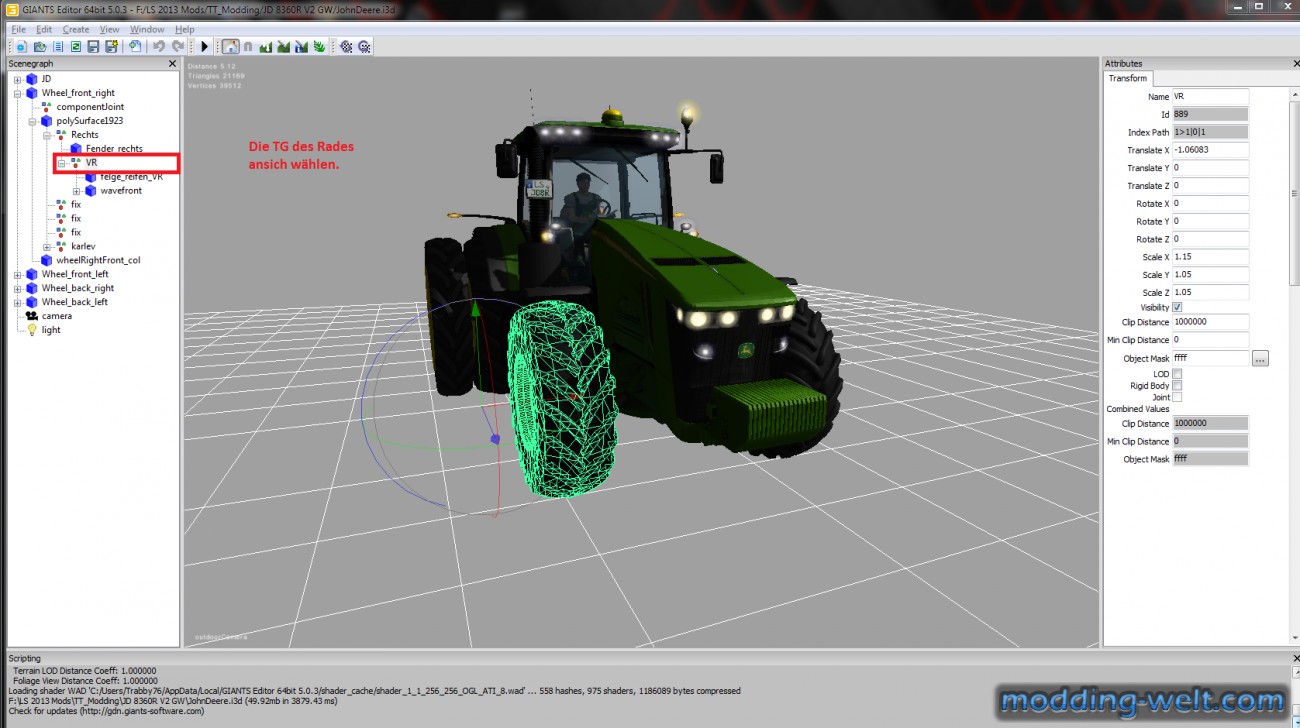Toggle the magnet snap icon
The width and height of the screenshot is (1300, 728).
(x=248, y=46)
